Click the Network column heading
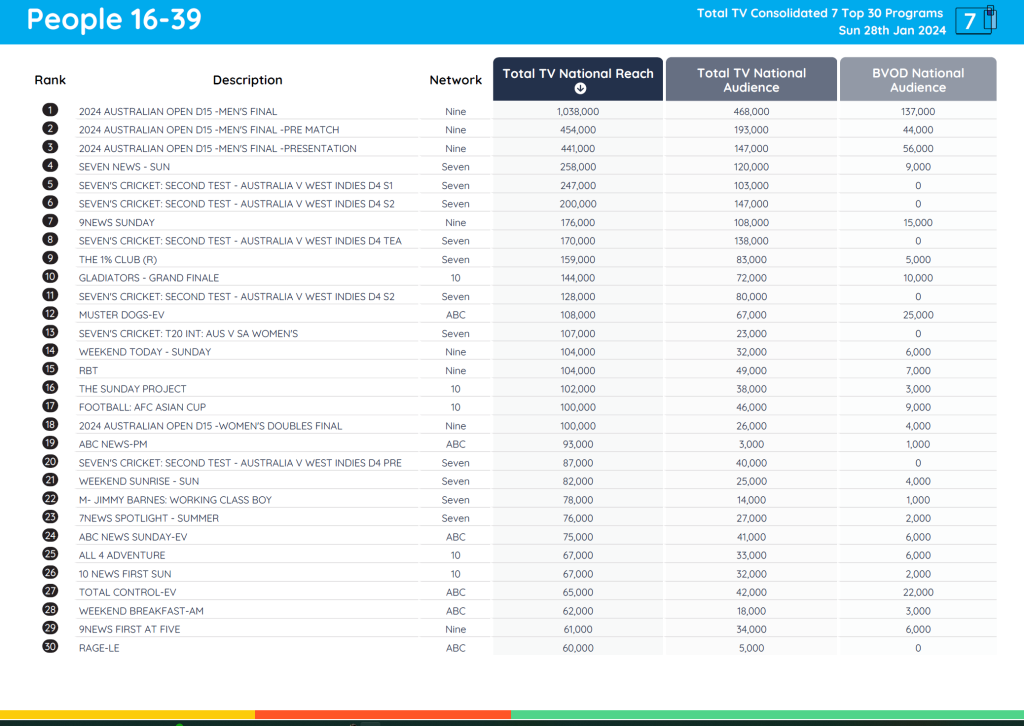1024x726 pixels. (455, 80)
